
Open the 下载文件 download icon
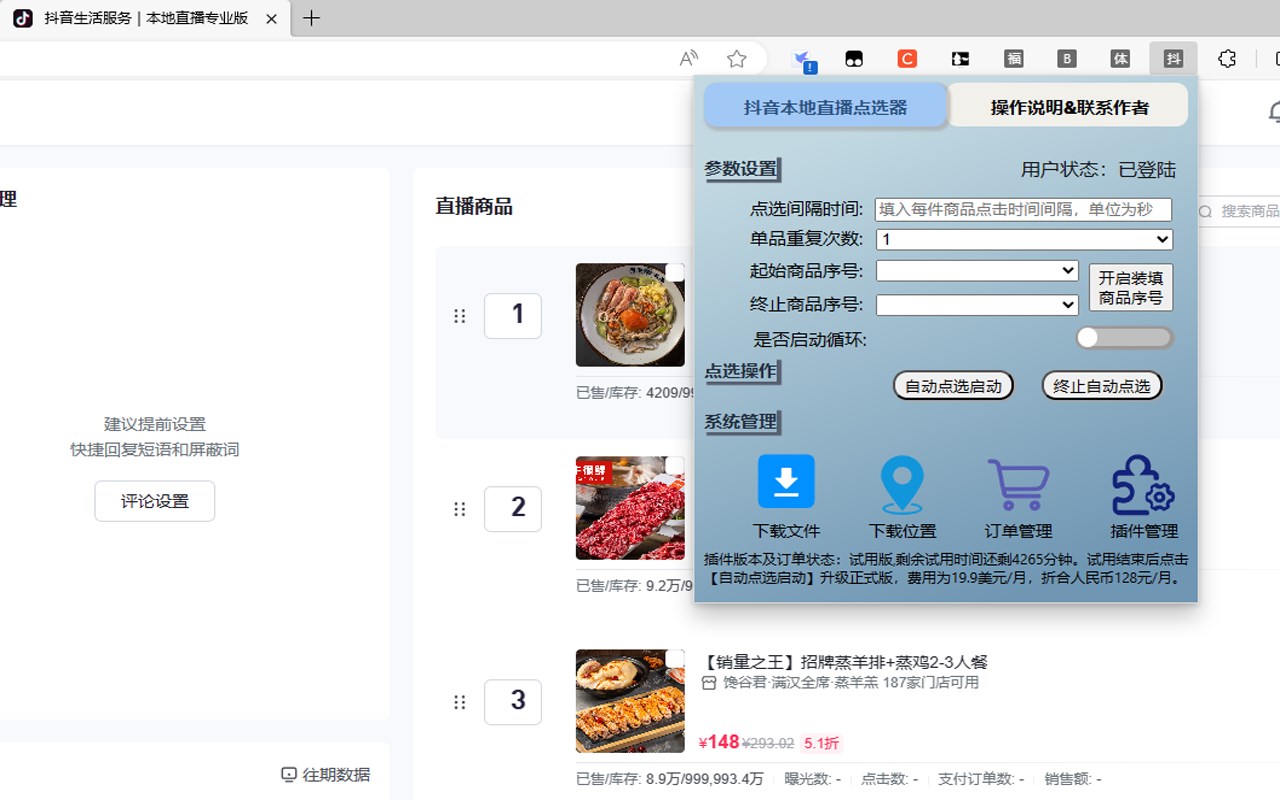(x=786, y=481)
